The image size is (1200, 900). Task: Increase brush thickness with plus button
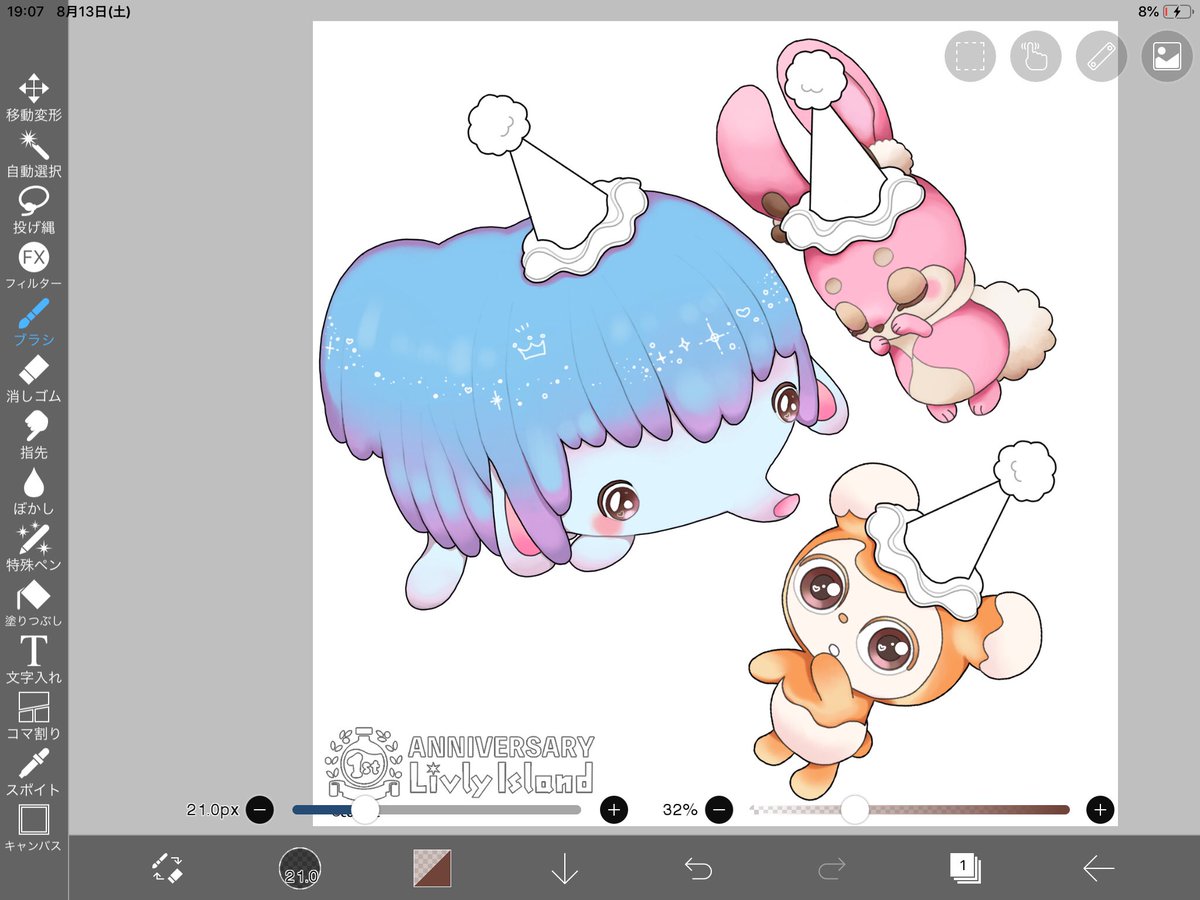coord(614,809)
